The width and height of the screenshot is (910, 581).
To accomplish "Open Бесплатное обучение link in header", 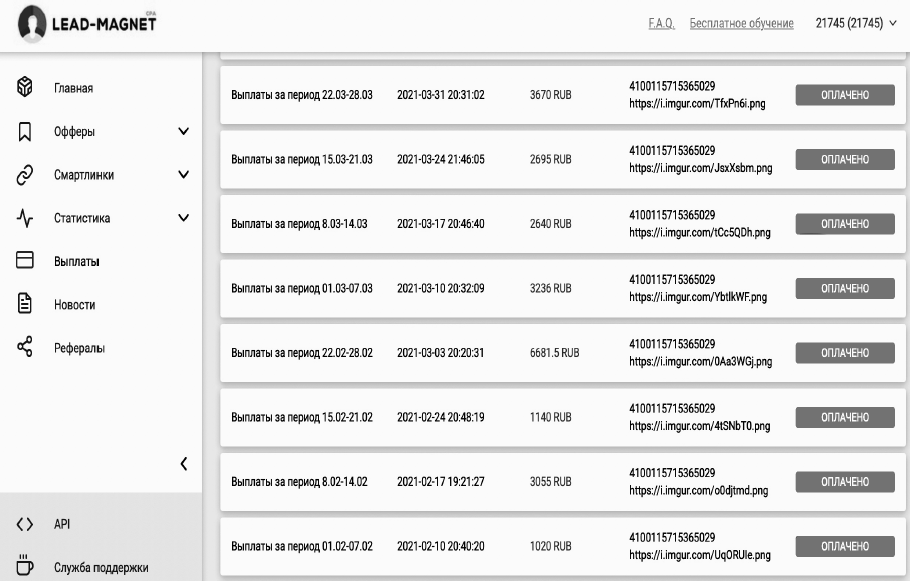I will (741, 23).
